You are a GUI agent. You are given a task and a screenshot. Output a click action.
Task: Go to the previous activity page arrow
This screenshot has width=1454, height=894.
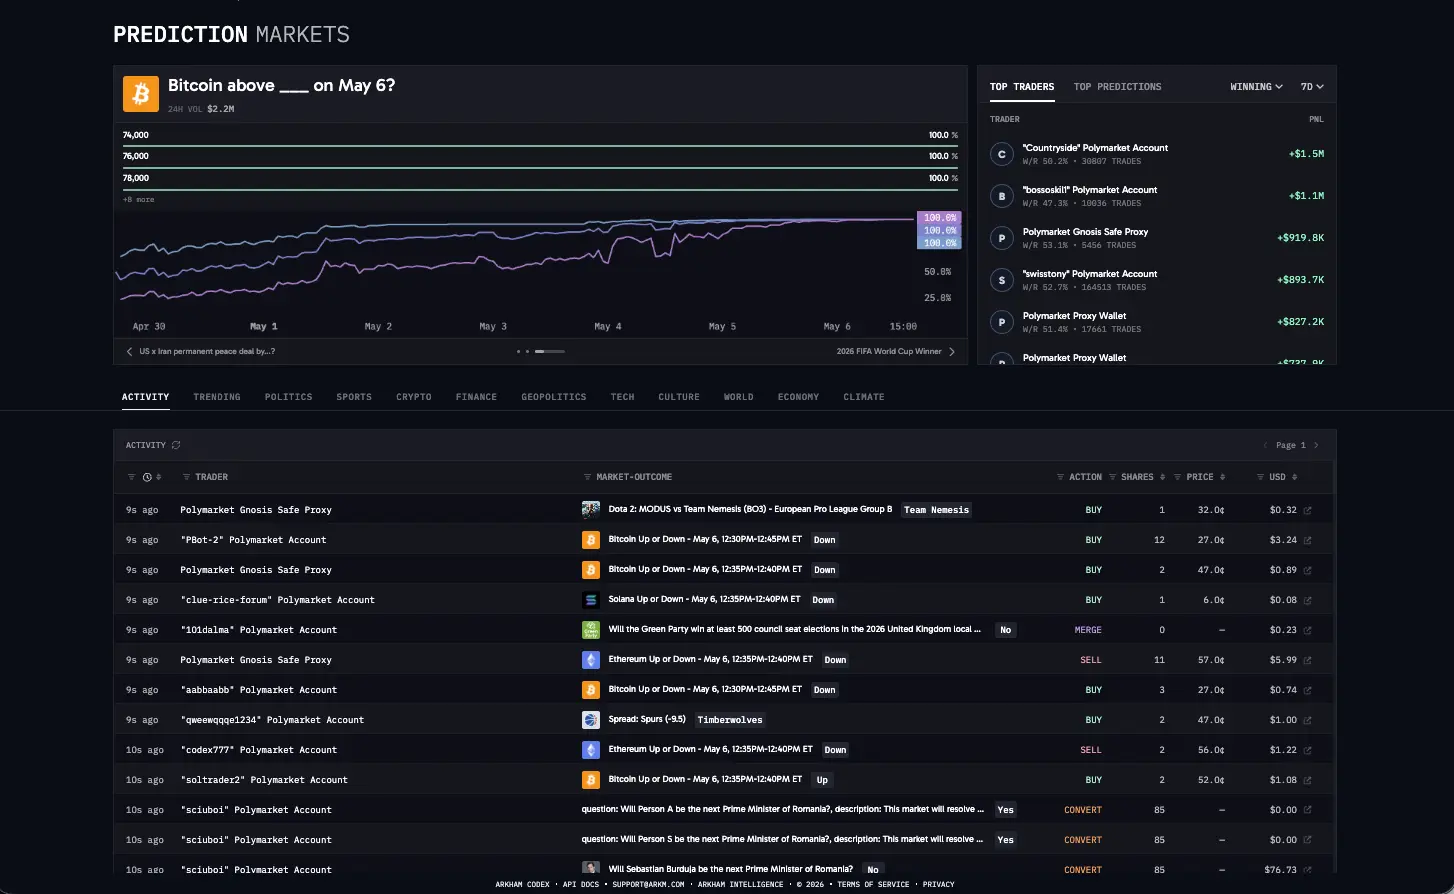[x=1266, y=445]
